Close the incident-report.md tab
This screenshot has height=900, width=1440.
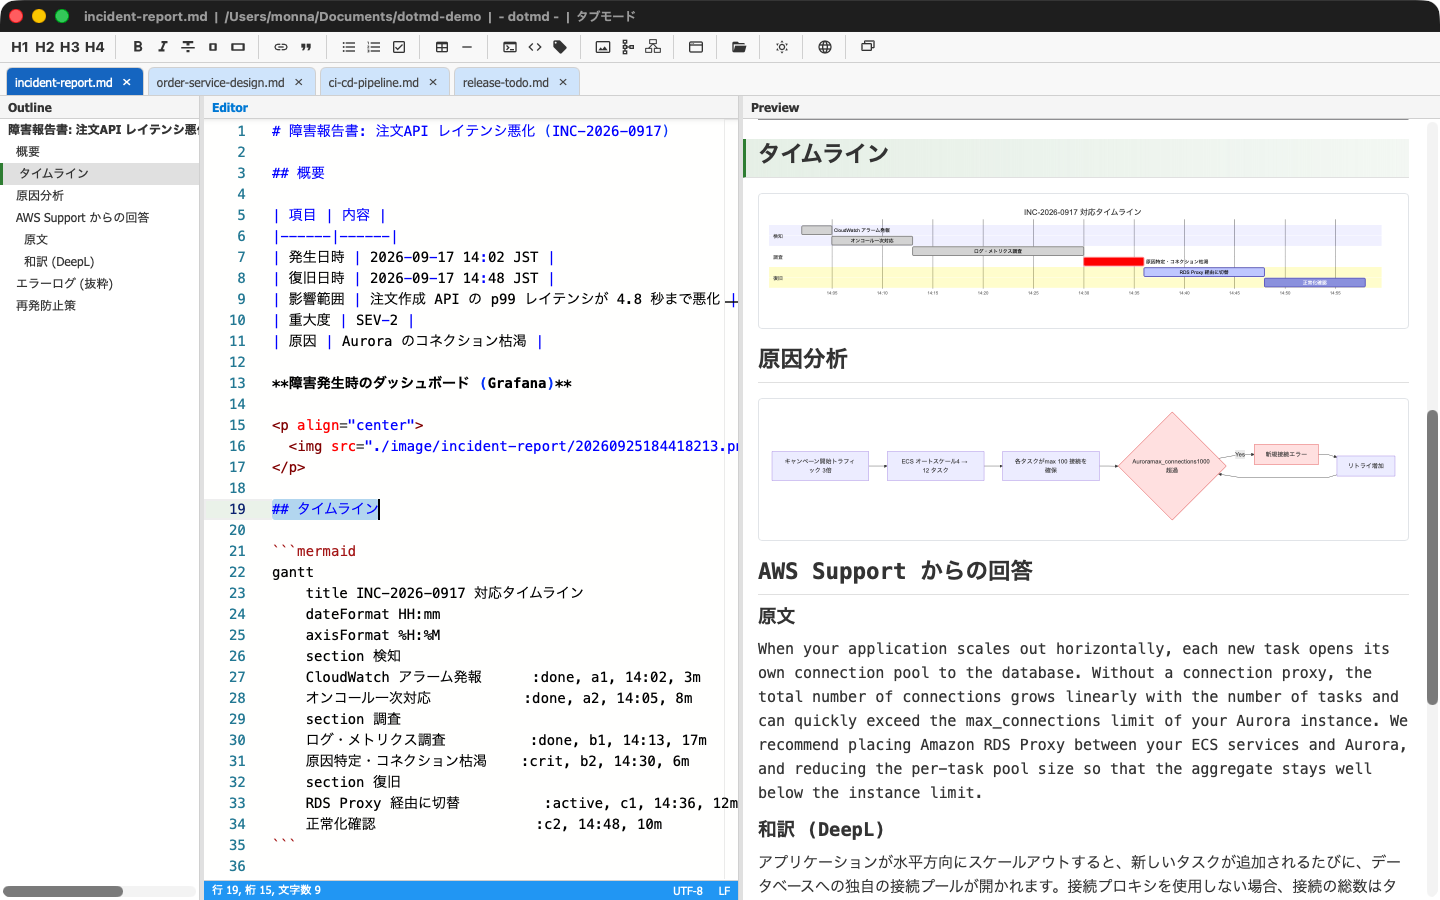pos(127,82)
